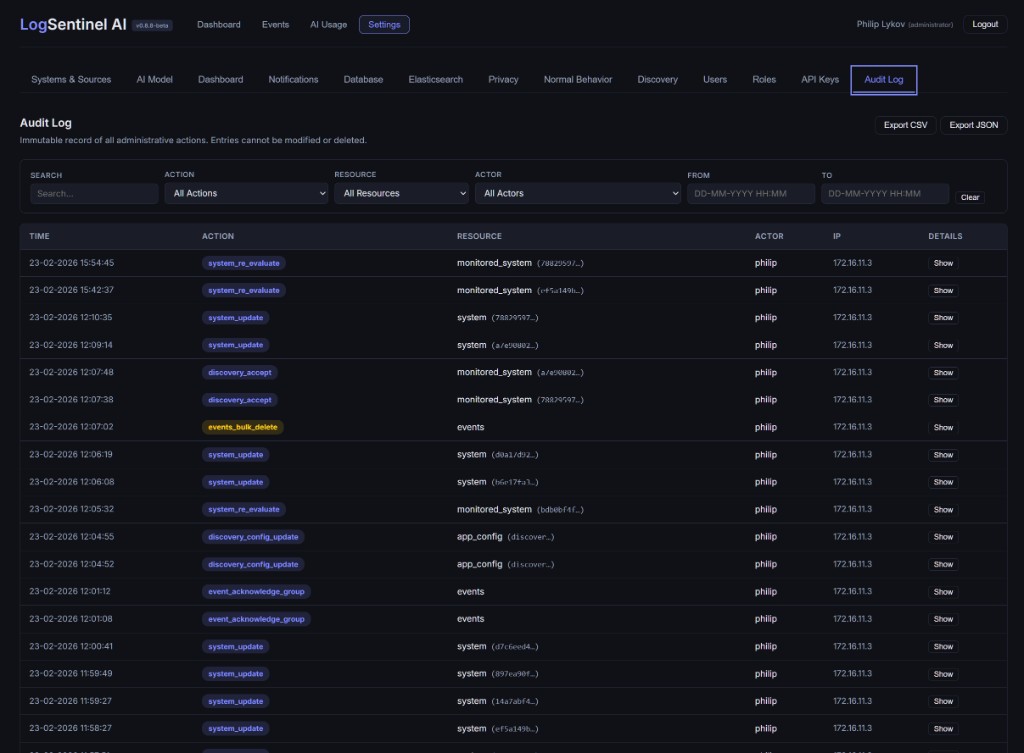Click the From date input field
The height and width of the screenshot is (753, 1024).
click(751, 194)
